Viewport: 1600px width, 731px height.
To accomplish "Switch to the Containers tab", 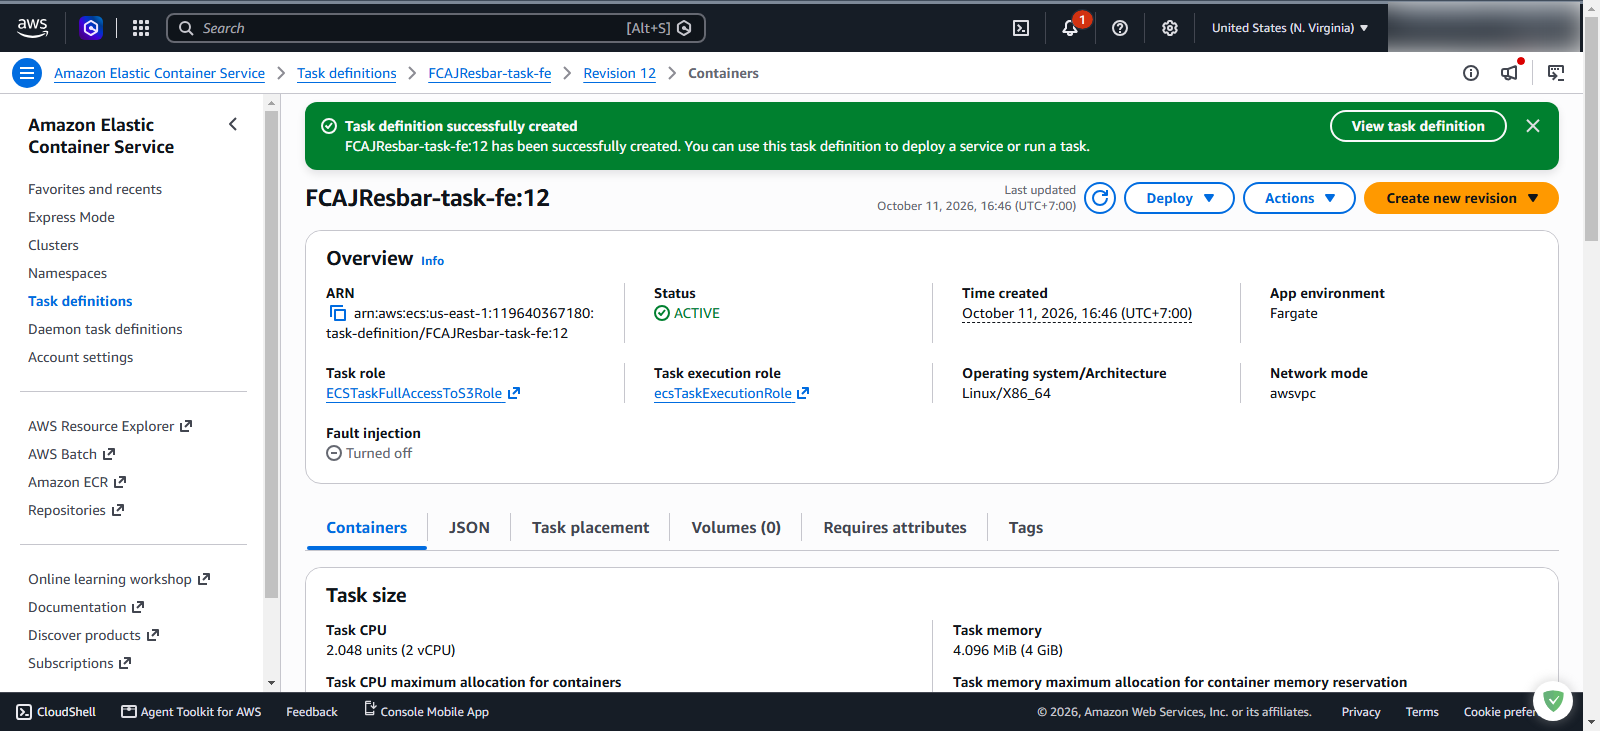I will (367, 528).
